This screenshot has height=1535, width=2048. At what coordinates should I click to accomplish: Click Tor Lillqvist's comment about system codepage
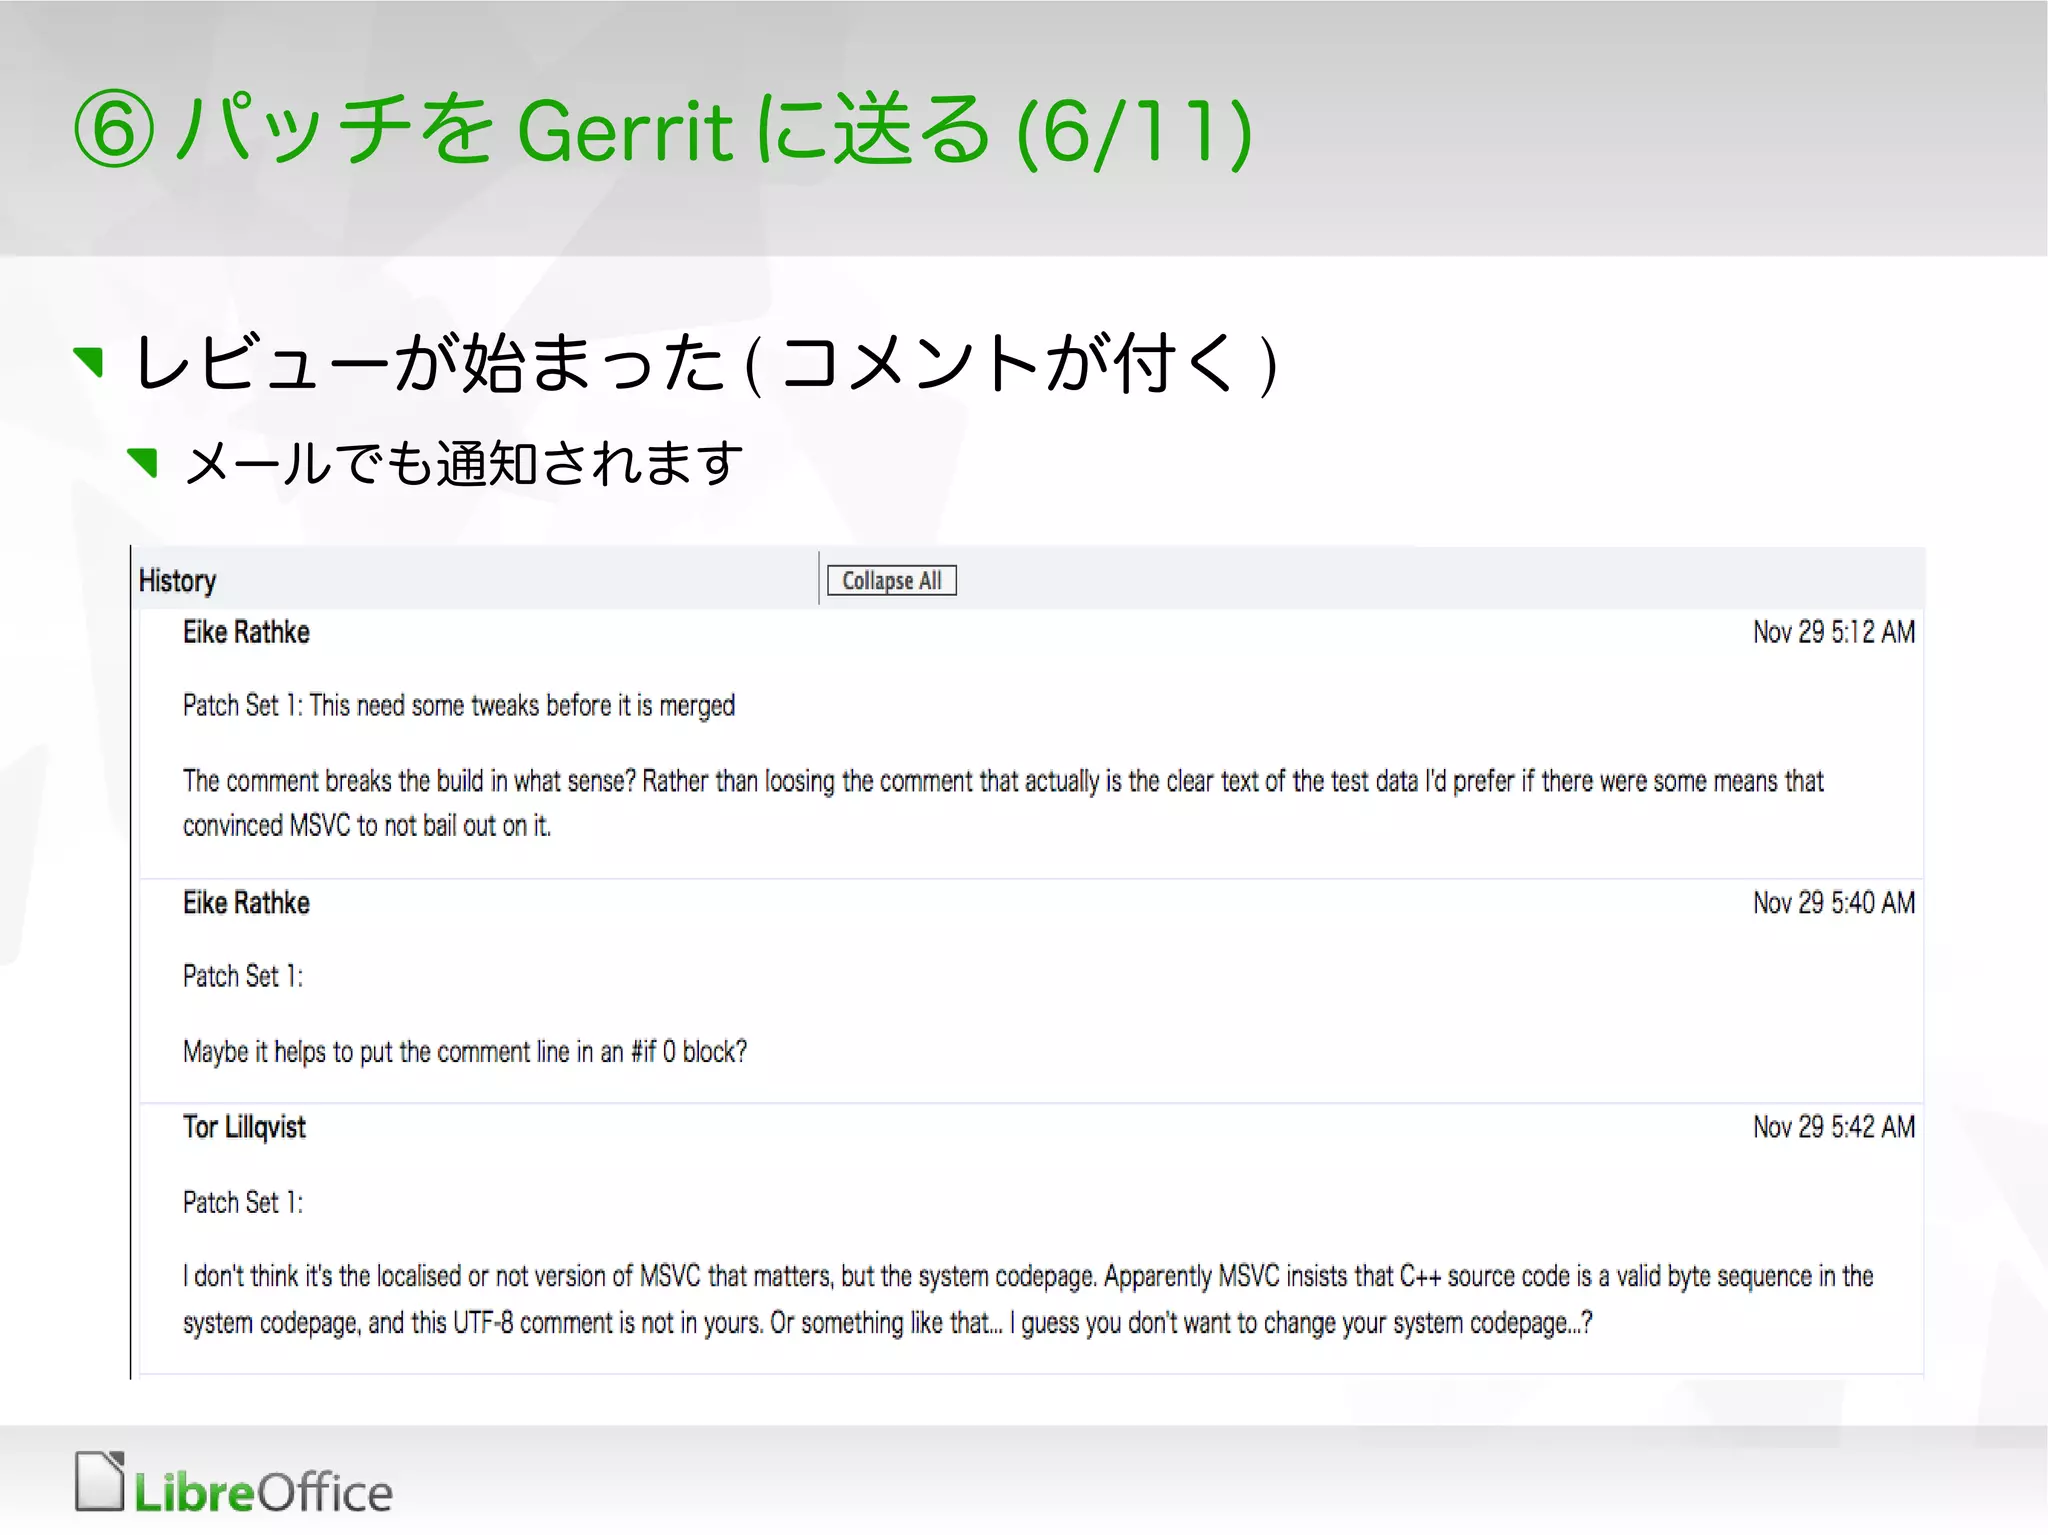click(1028, 1299)
